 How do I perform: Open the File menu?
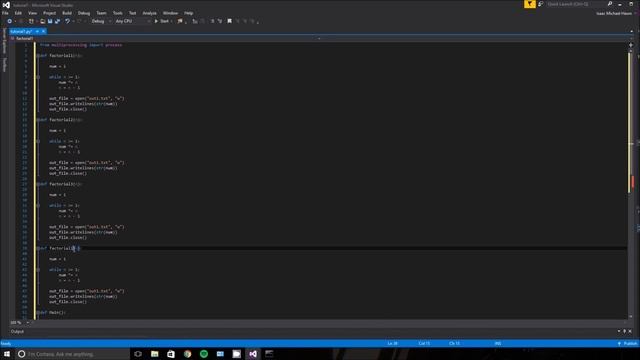(5, 13)
